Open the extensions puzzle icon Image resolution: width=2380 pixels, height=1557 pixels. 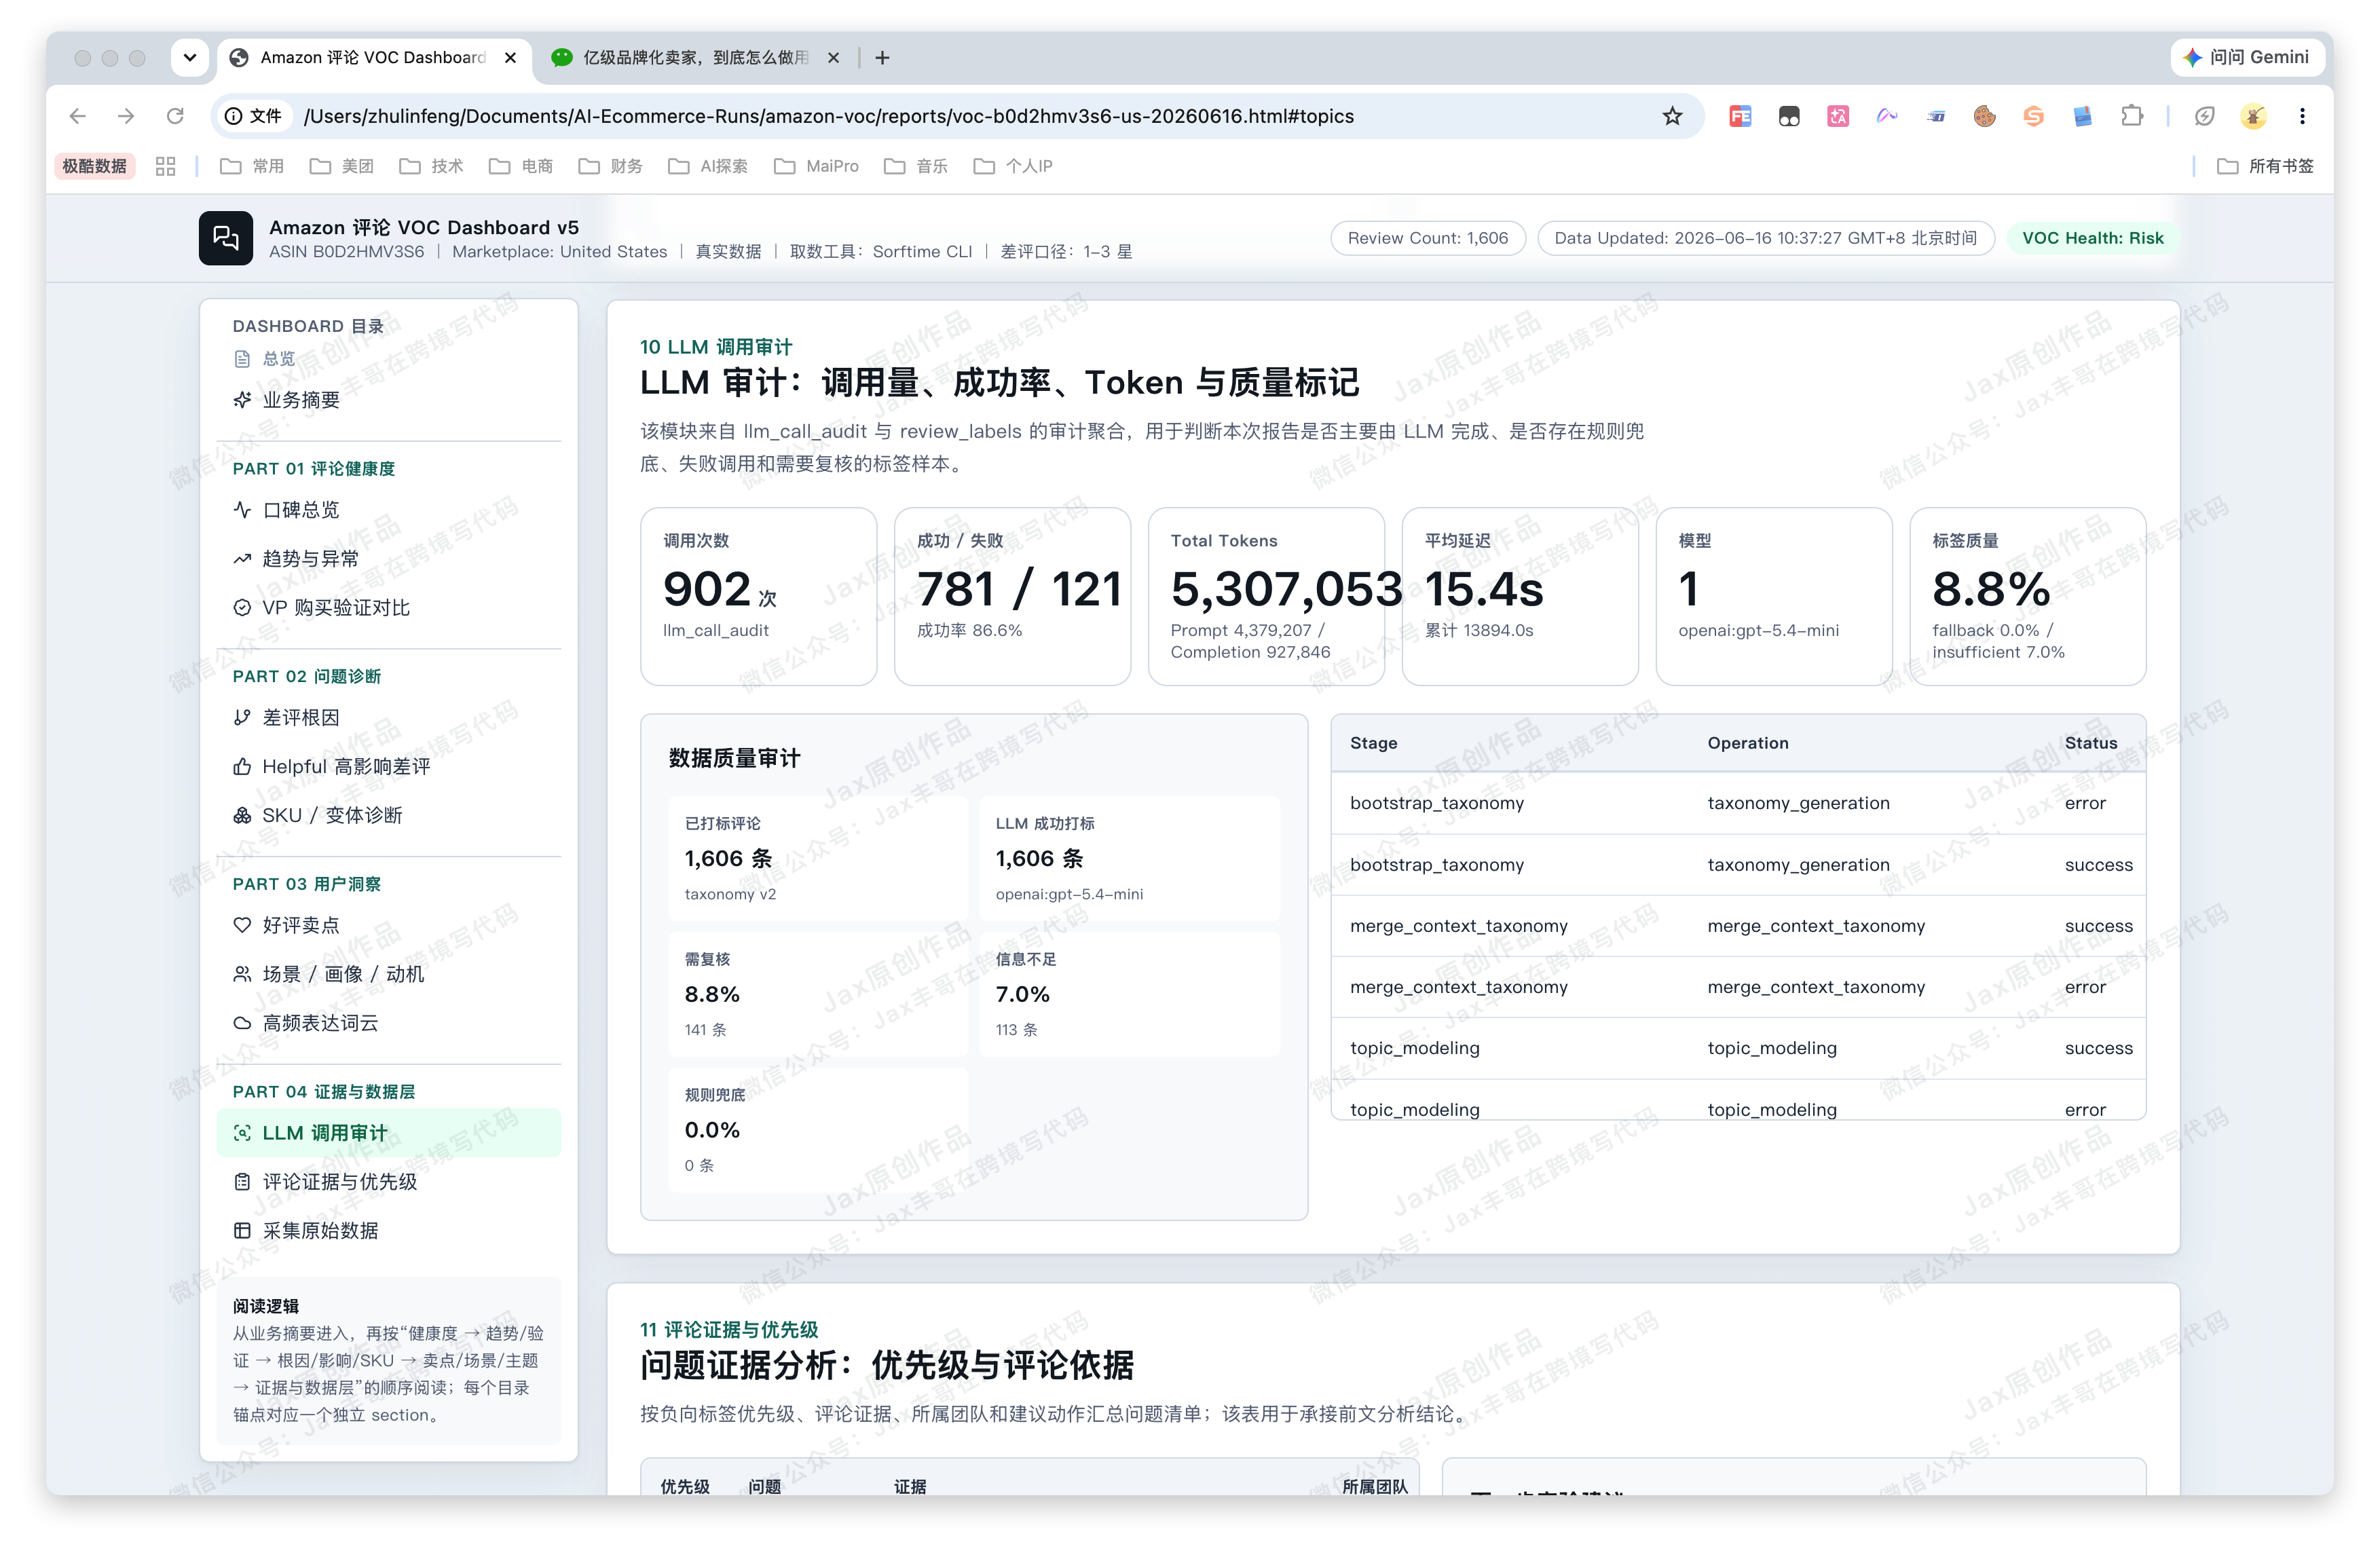[x=2132, y=116]
